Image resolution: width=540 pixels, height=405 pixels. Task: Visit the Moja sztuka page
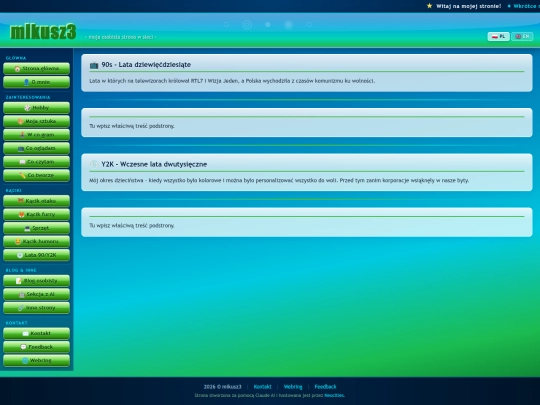pos(36,121)
